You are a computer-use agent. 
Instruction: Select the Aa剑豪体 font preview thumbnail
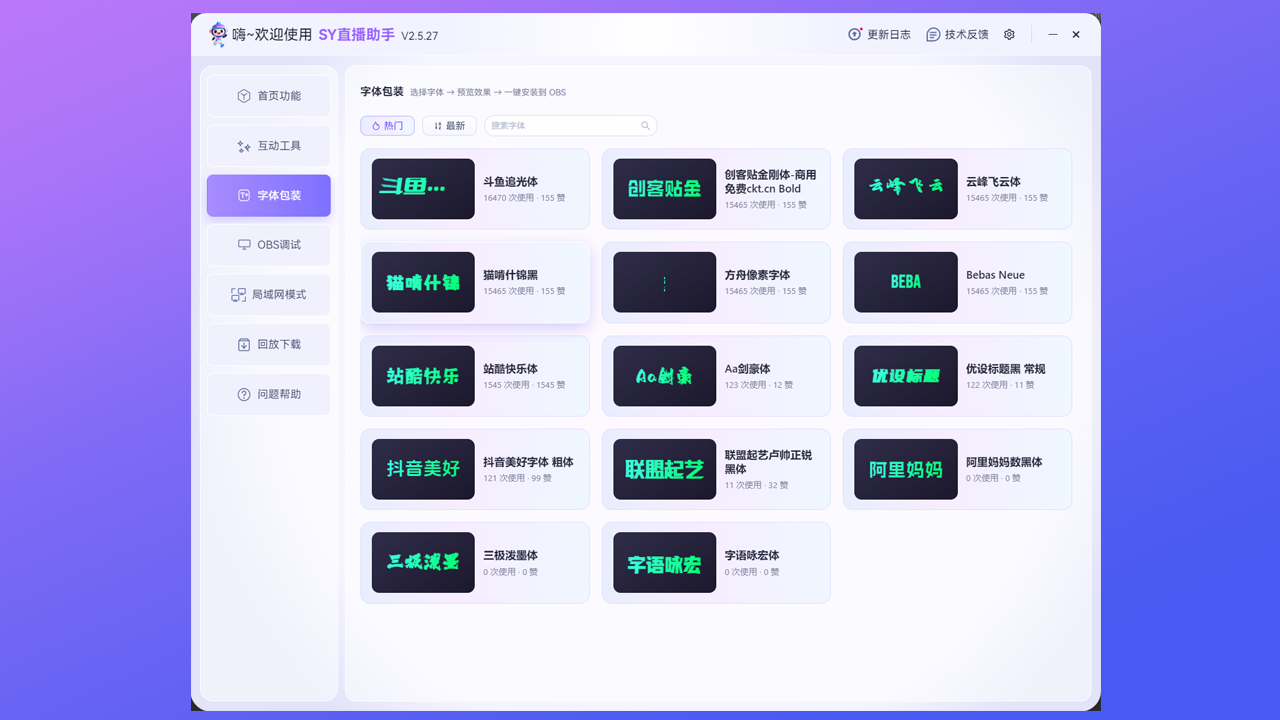tap(665, 376)
